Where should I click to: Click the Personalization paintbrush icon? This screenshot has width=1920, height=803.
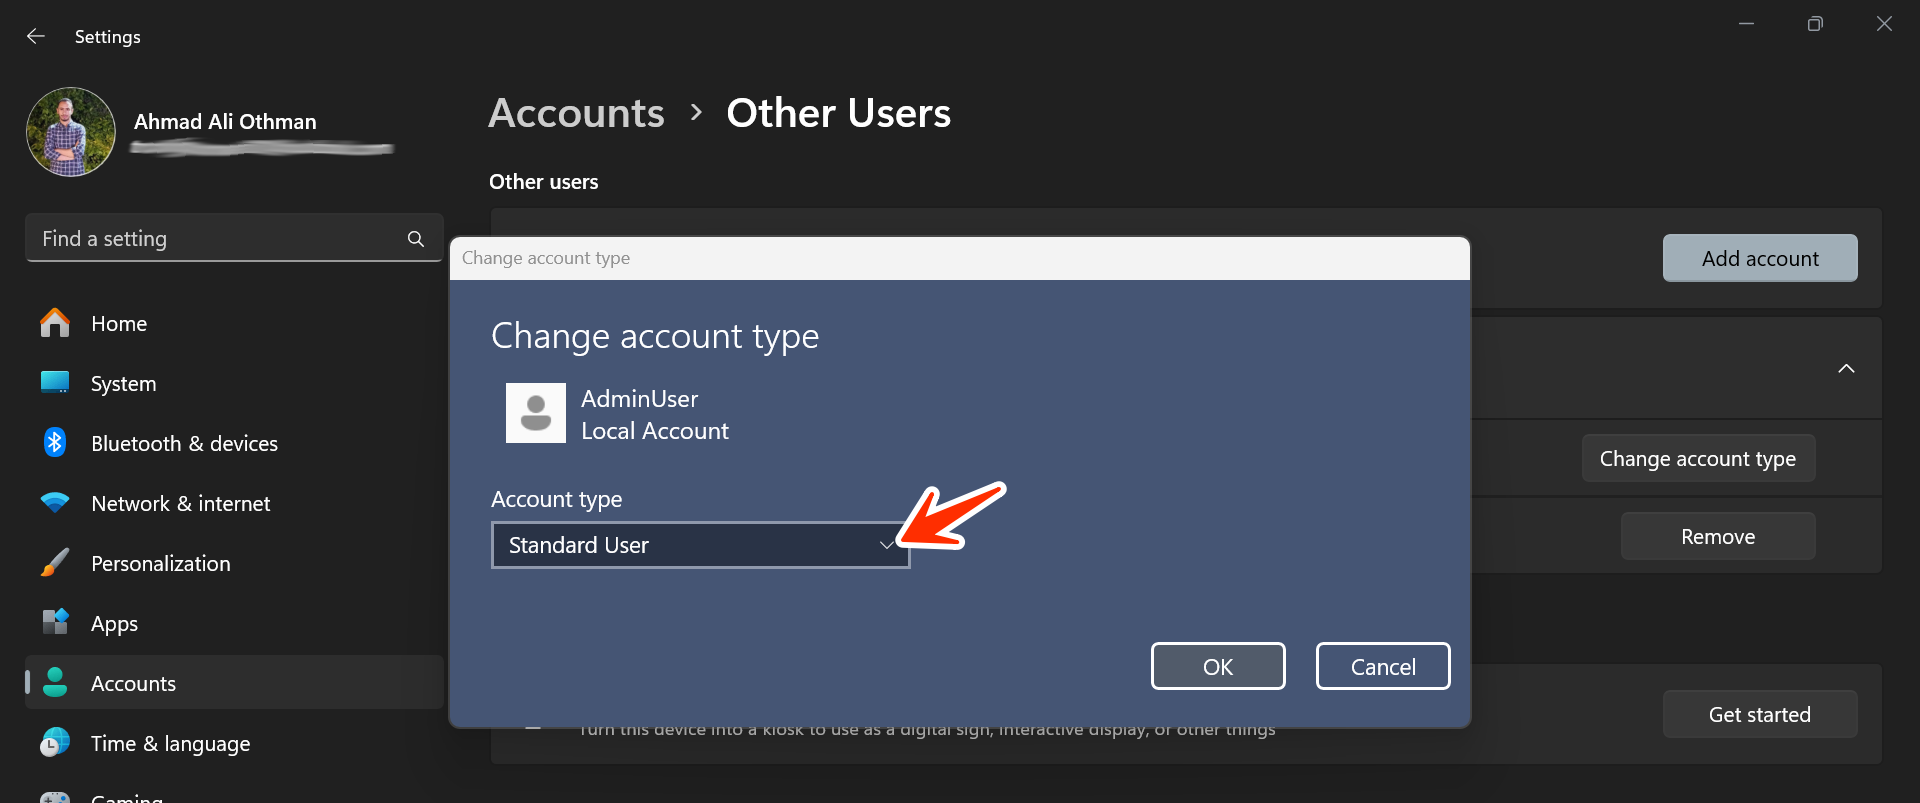tap(55, 563)
